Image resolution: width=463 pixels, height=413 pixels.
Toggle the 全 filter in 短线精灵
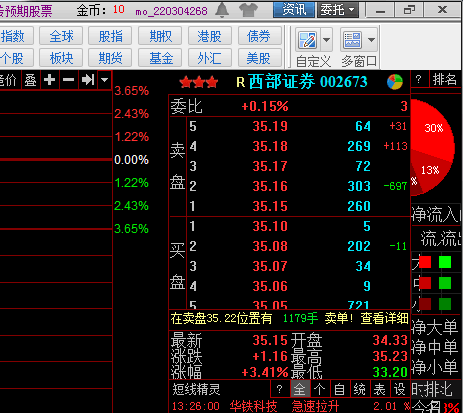click(x=299, y=389)
